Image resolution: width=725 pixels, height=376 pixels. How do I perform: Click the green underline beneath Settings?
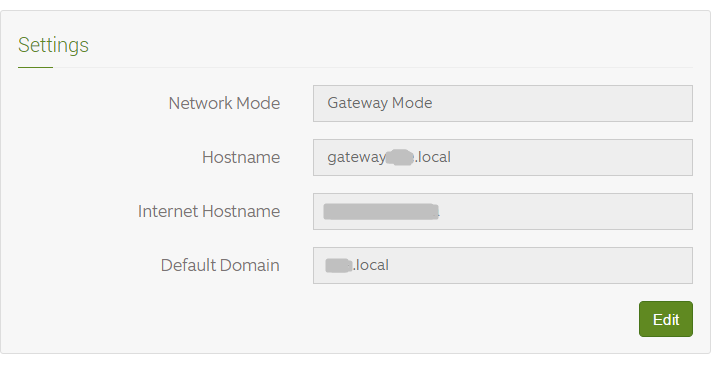(x=36, y=68)
